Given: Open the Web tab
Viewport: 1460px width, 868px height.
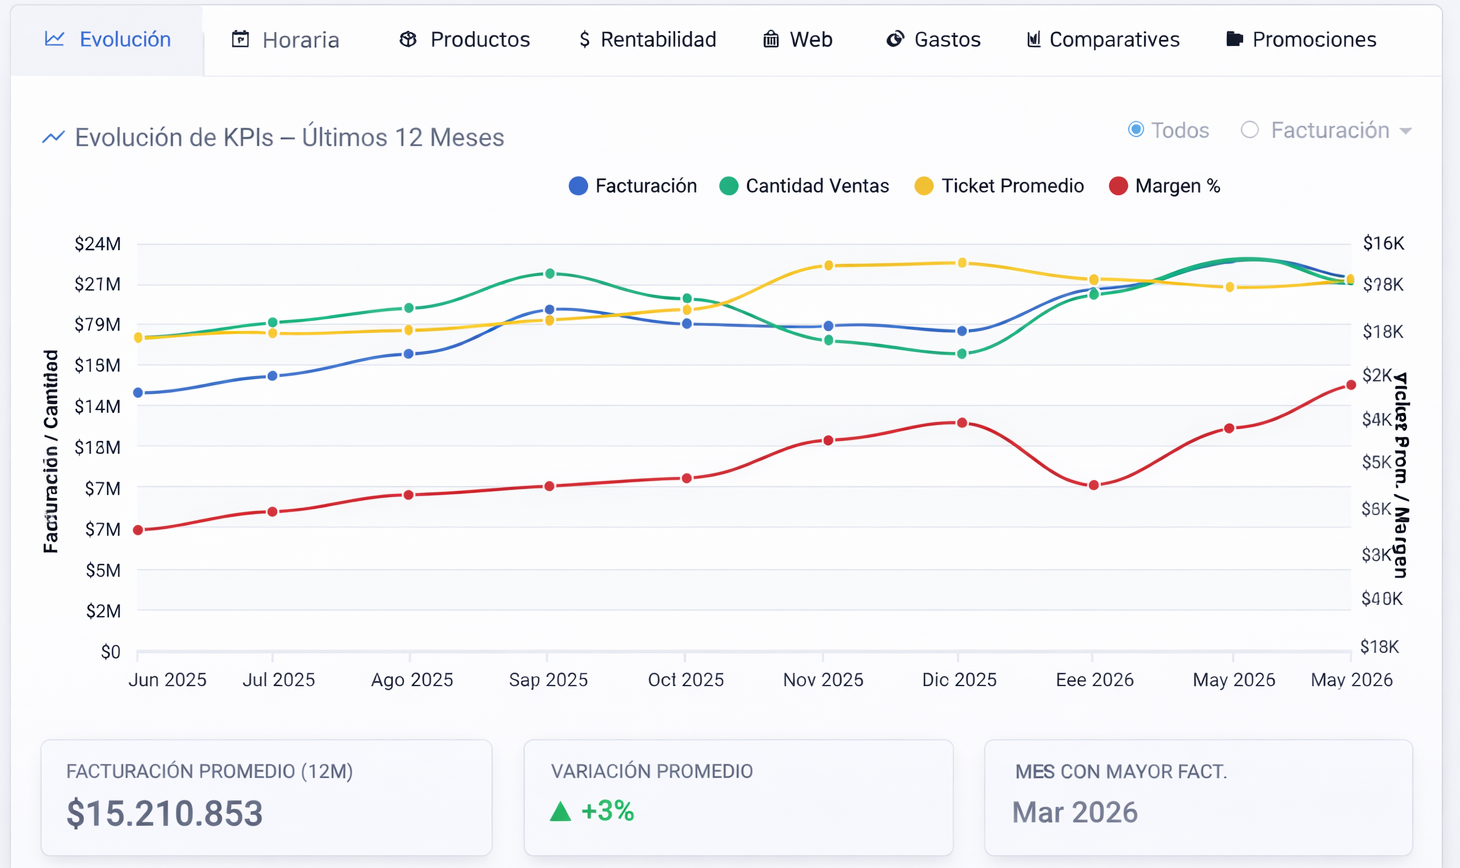Looking at the screenshot, I should [x=798, y=39].
